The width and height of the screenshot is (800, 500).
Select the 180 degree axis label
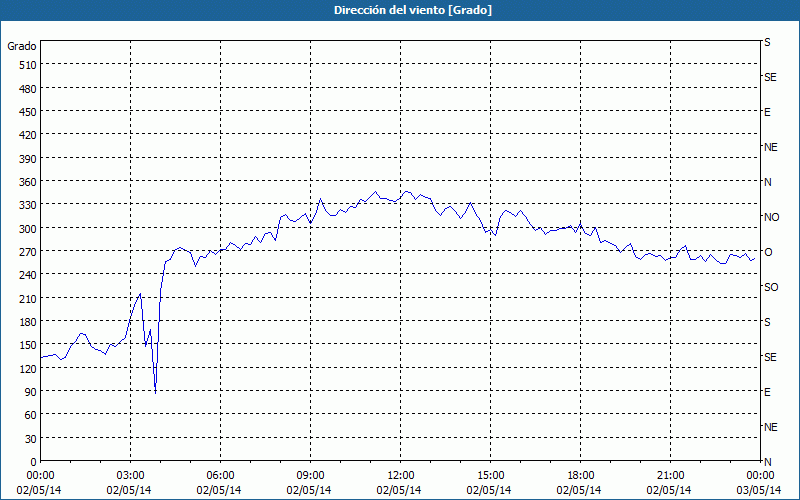point(29,322)
